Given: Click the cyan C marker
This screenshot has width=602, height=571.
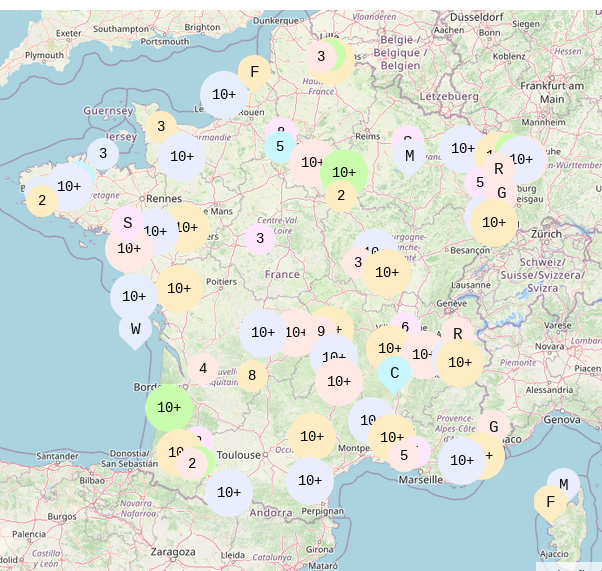Looking at the screenshot, I should point(395,374).
